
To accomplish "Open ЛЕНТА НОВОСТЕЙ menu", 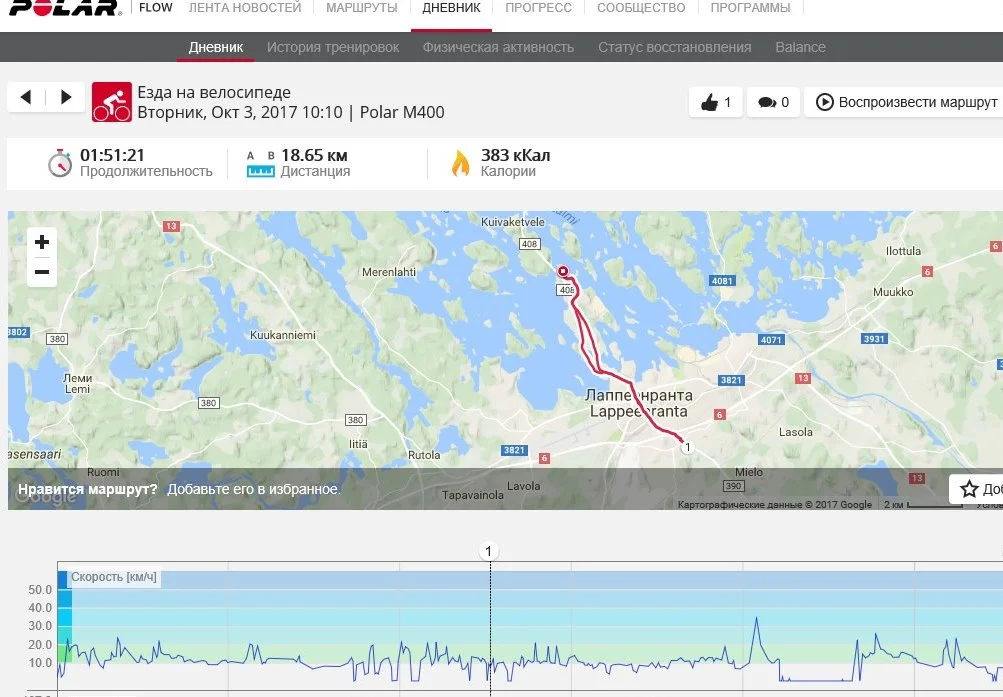I will pyautogui.click(x=245, y=8).
